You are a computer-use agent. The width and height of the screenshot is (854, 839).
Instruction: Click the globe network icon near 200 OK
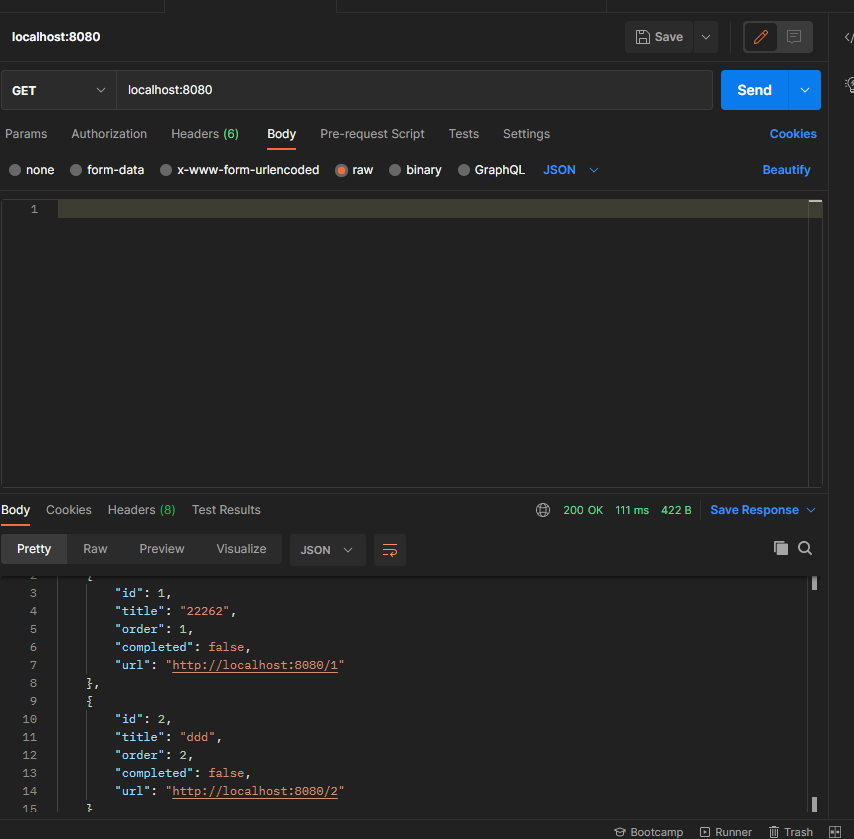pos(543,510)
